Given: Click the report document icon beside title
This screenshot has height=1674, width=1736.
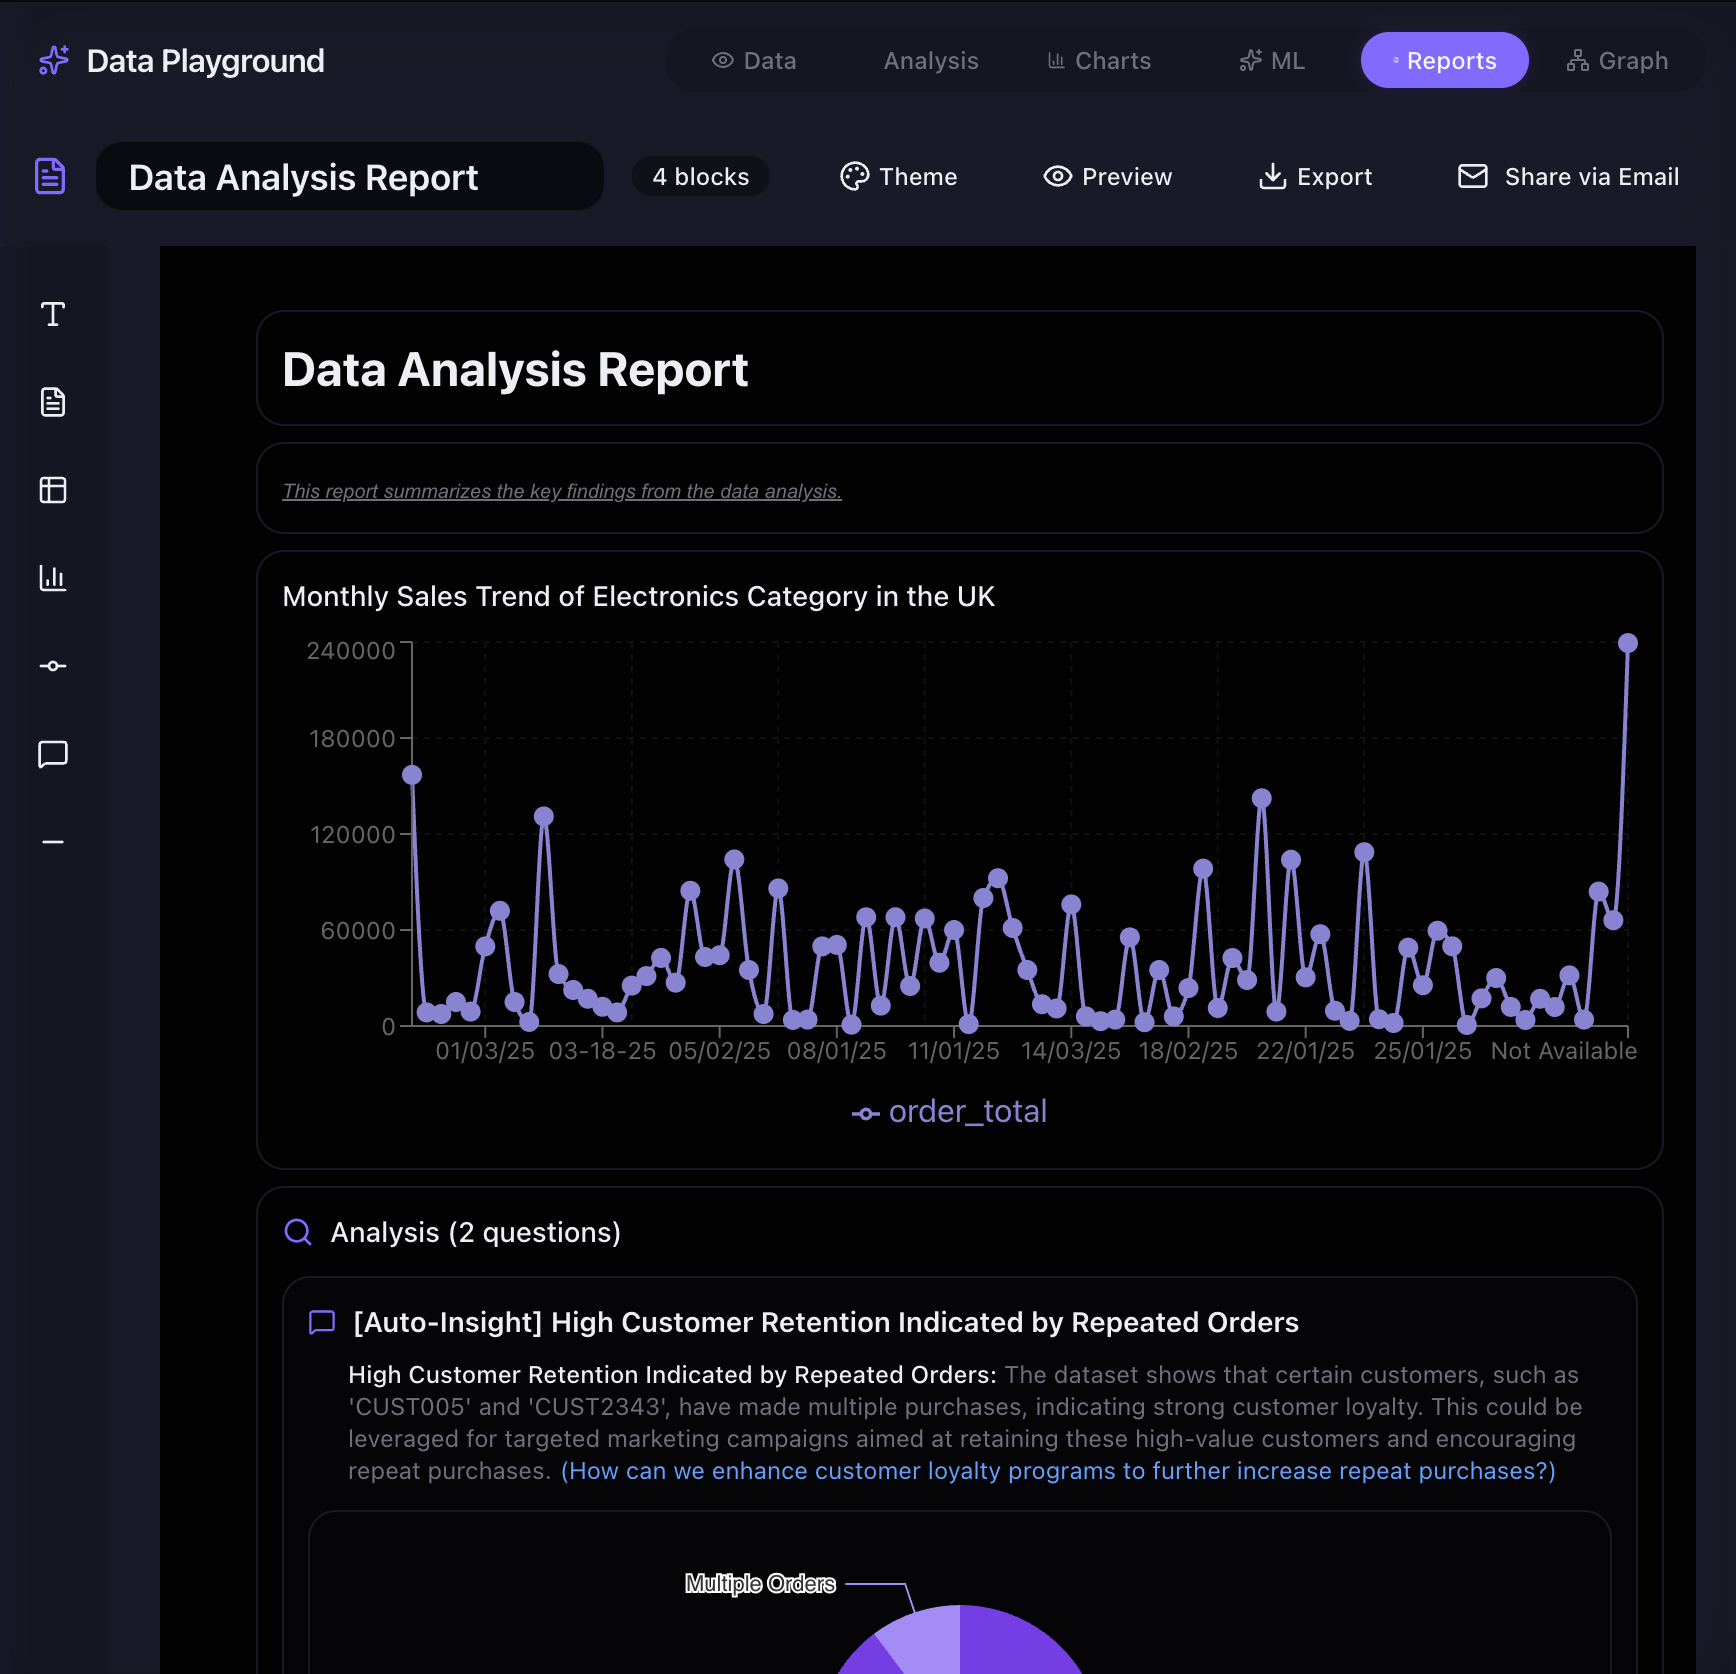Looking at the screenshot, I should pos(50,176).
